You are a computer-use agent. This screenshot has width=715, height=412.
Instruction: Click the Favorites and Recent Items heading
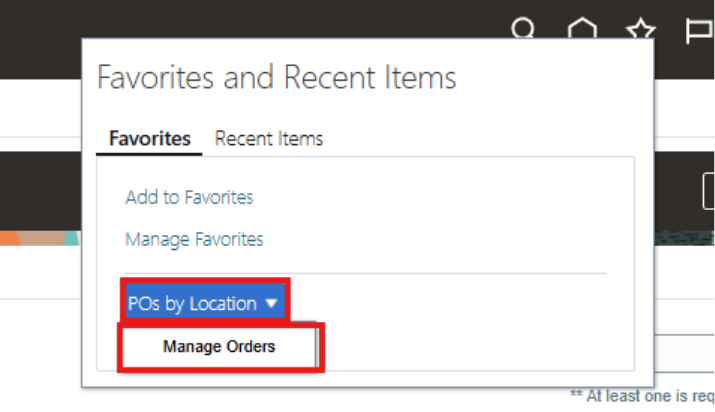click(276, 77)
